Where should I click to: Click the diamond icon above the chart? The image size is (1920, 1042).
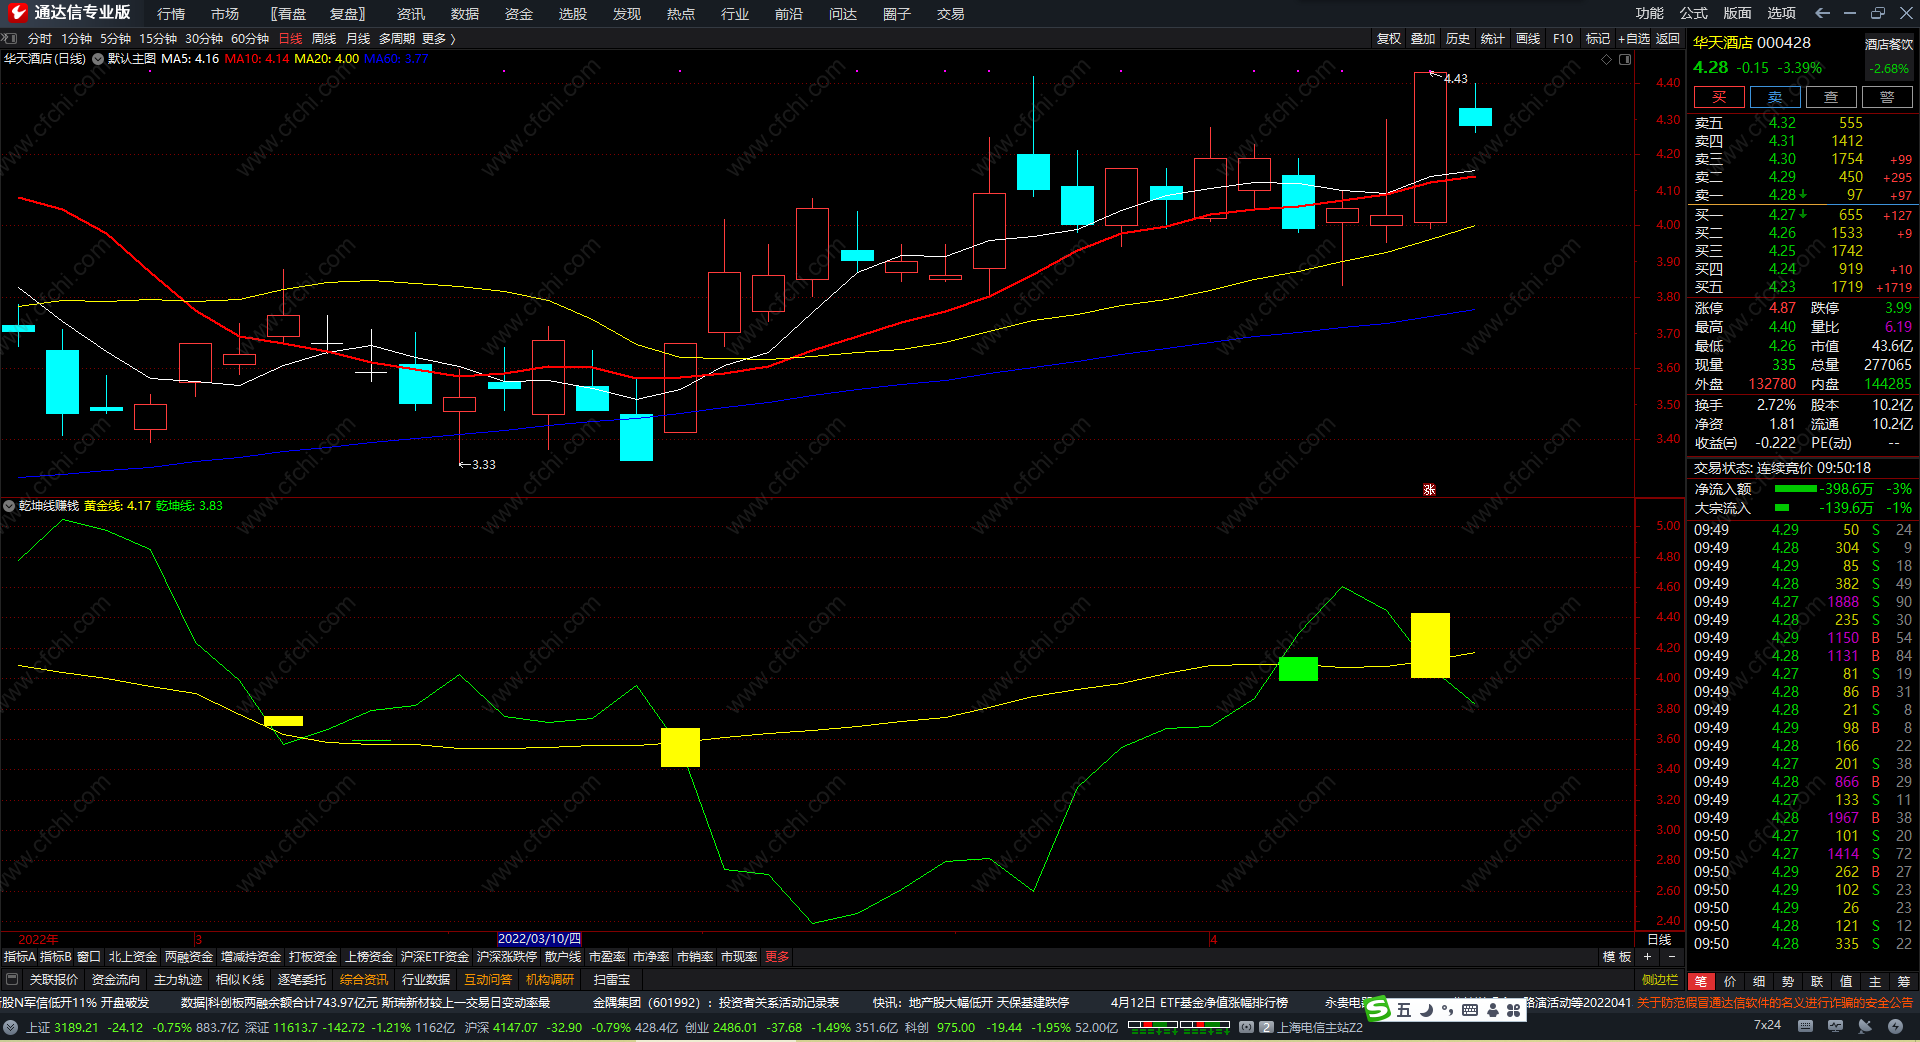pyautogui.click(x=1607, y=59)
